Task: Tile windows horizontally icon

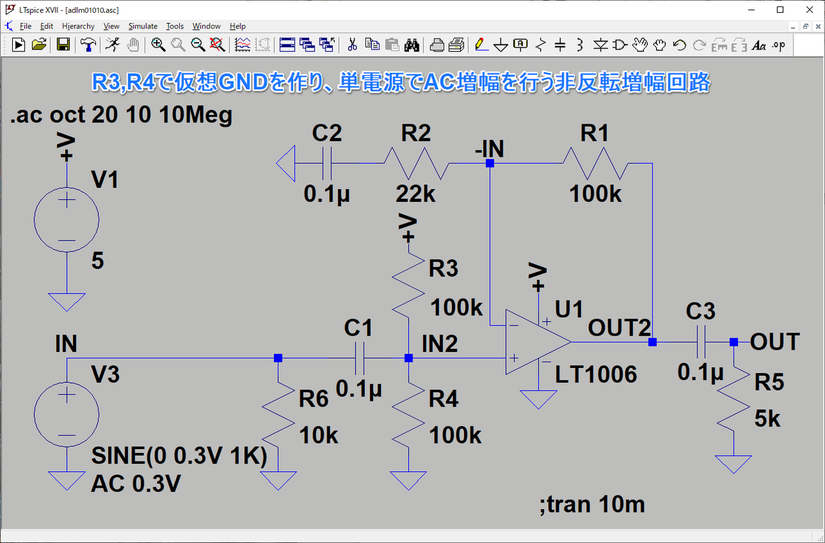Action: (287, 45)
